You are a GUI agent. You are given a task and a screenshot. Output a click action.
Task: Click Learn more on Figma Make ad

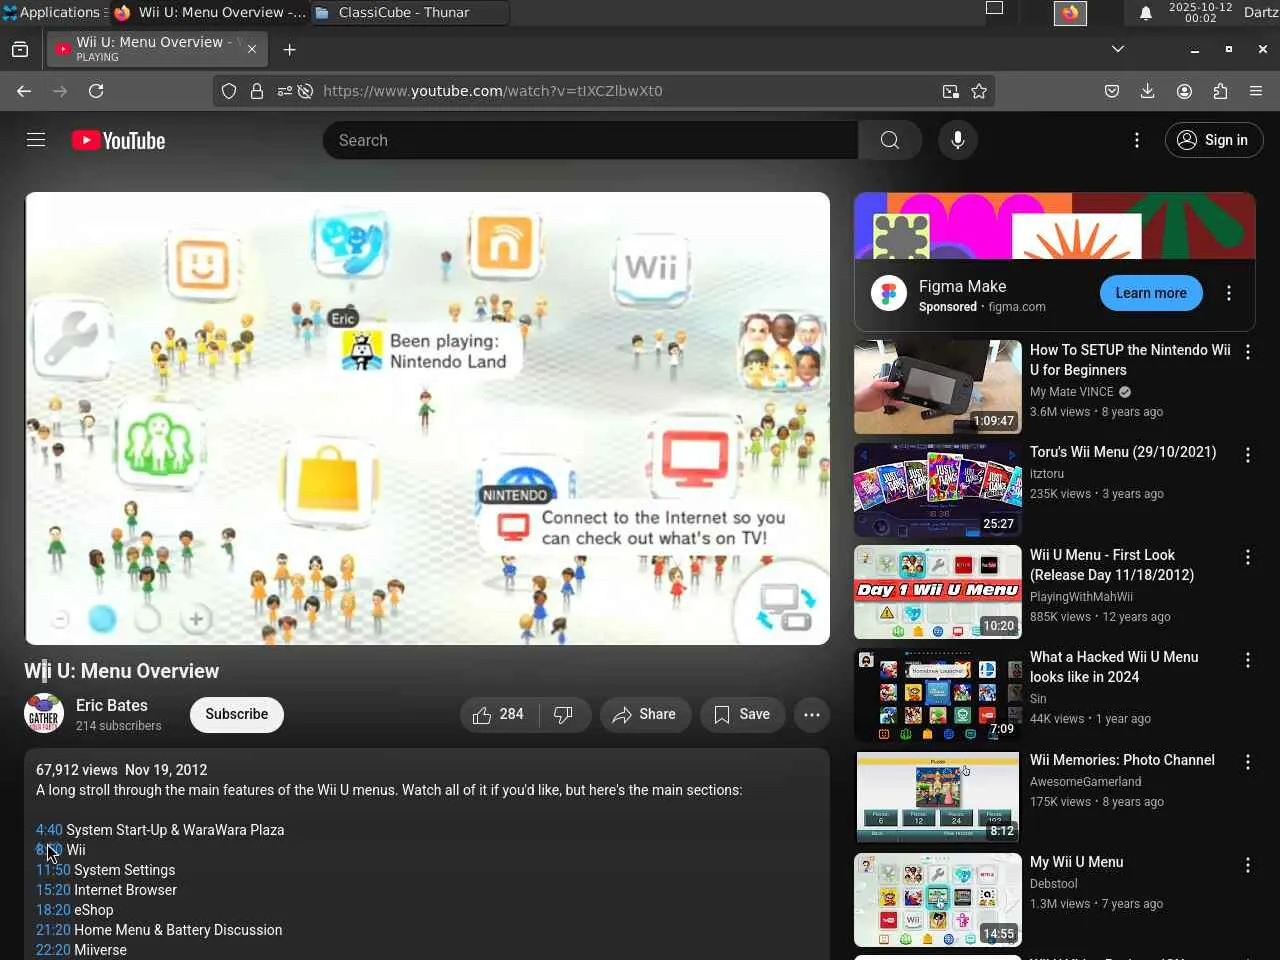[x=1151, y=293]
